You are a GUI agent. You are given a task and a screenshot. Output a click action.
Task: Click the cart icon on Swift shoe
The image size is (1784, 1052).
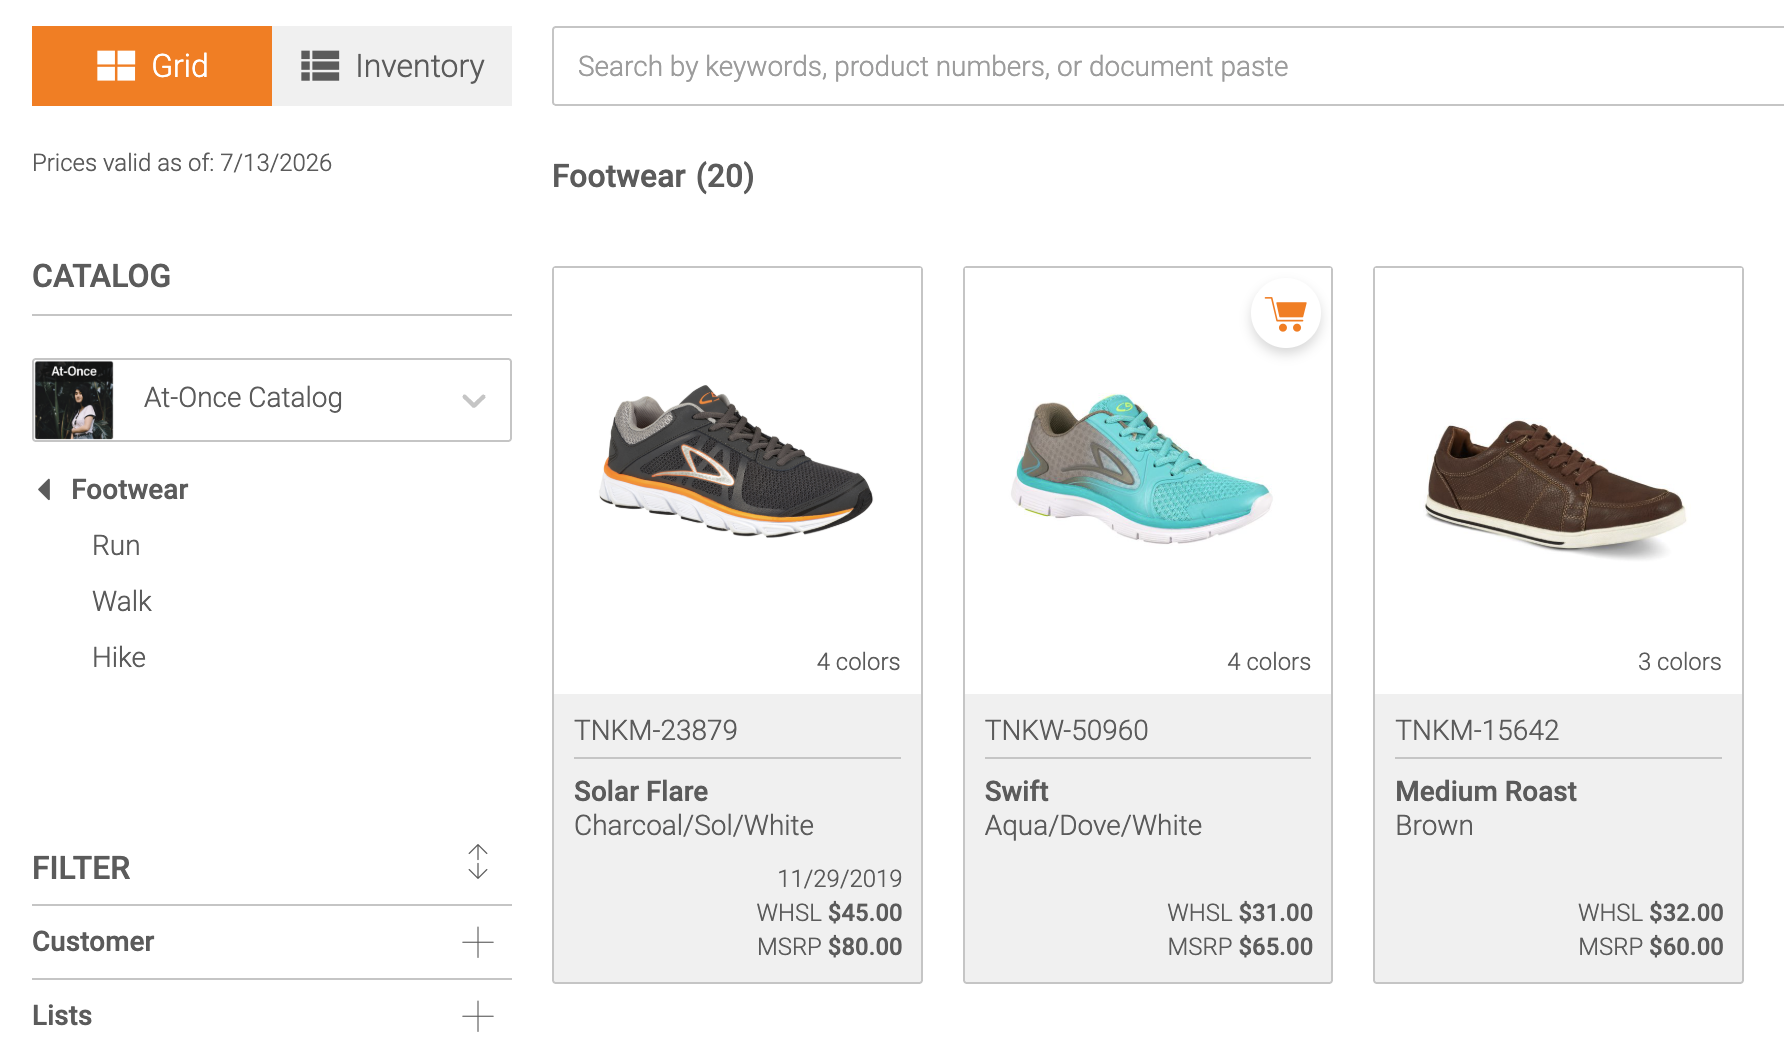point(1286,314)
